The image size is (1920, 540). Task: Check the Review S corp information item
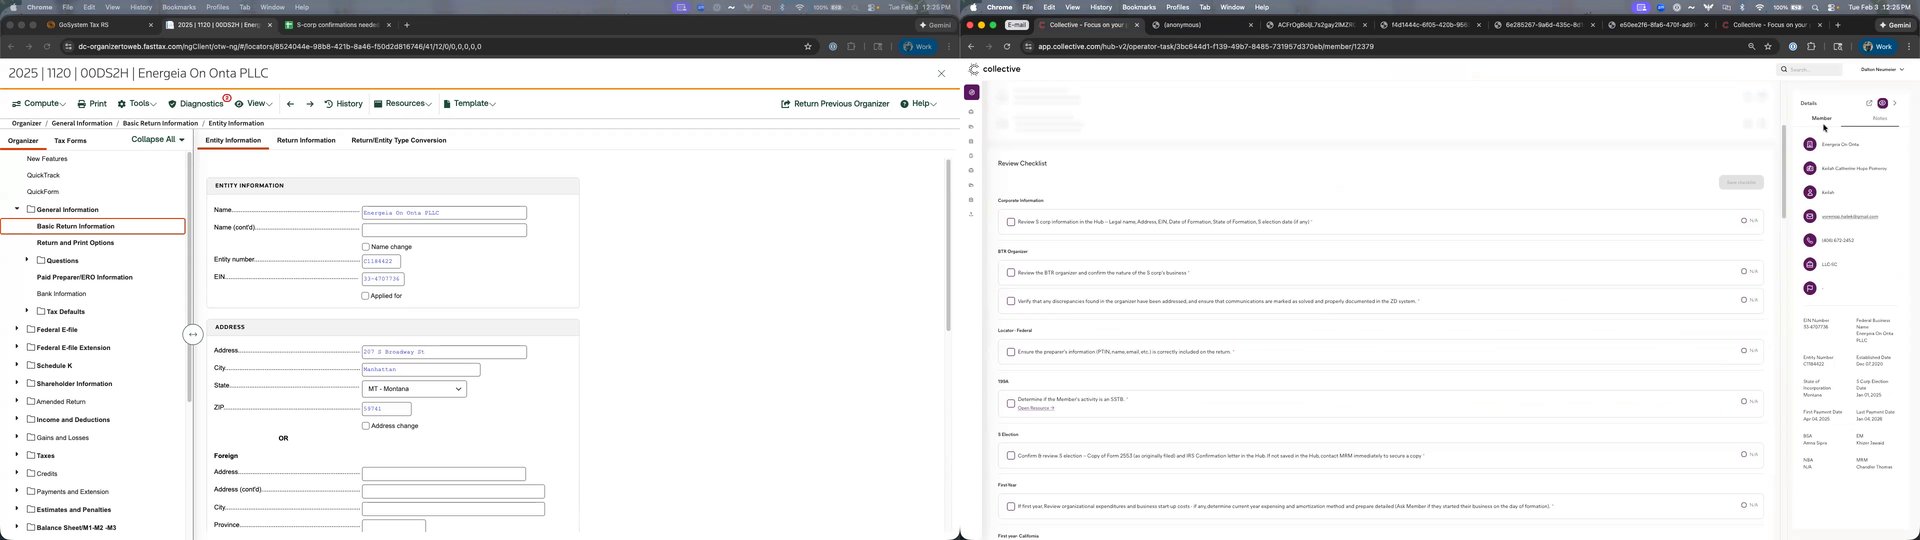pyautogui.click(x=1011, y=222)
